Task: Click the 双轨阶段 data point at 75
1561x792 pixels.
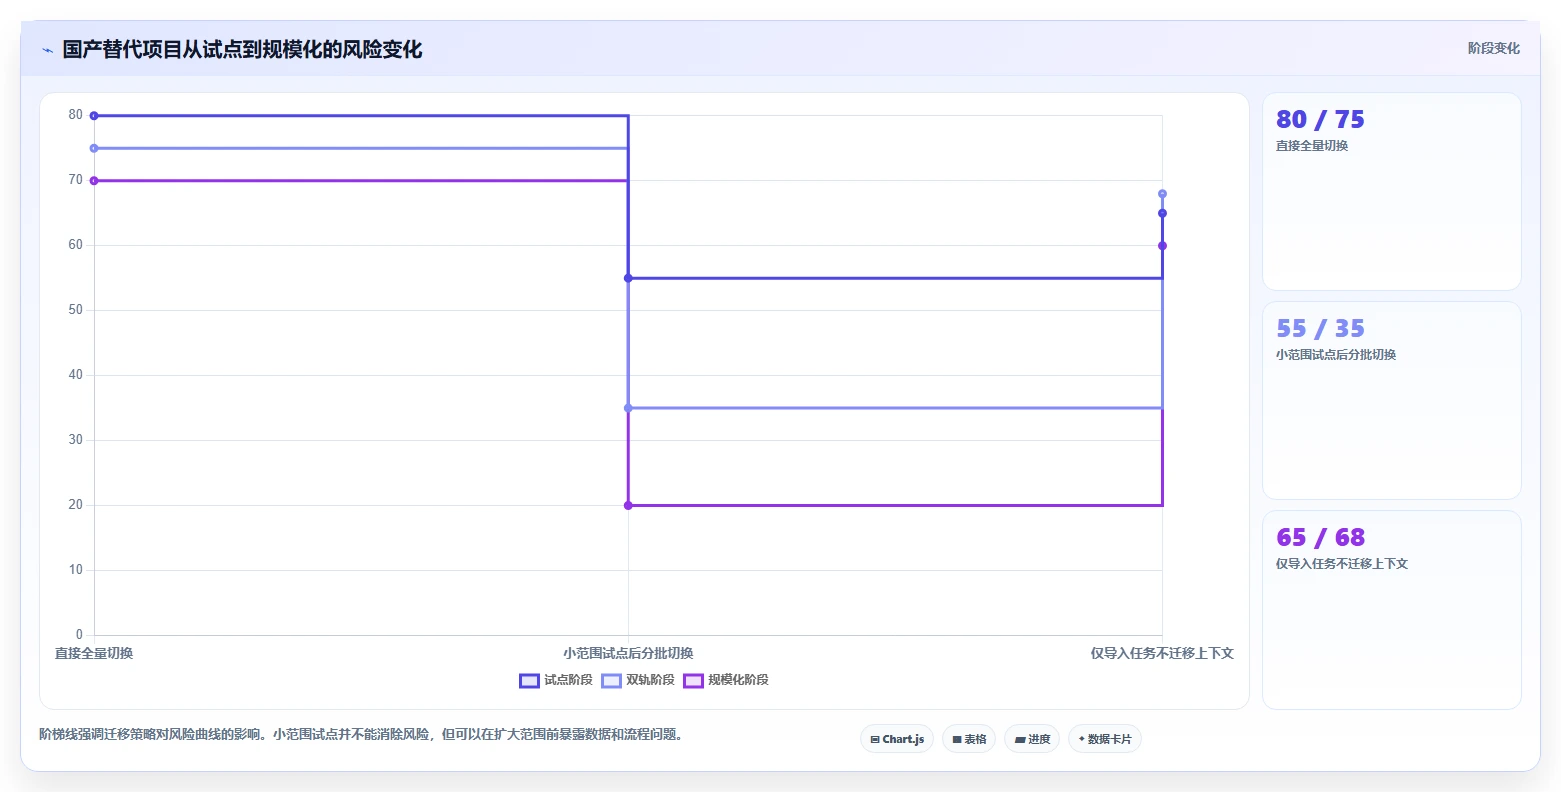Action: [94, 148]
